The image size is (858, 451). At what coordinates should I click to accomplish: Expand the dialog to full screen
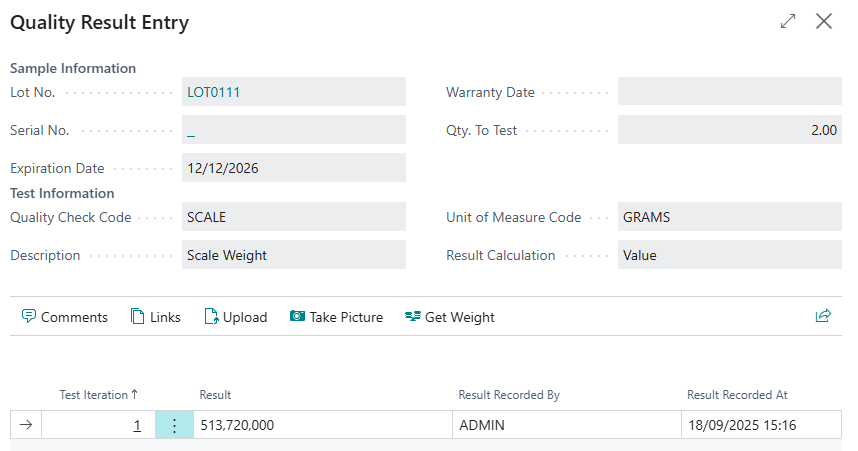(788, 21)
